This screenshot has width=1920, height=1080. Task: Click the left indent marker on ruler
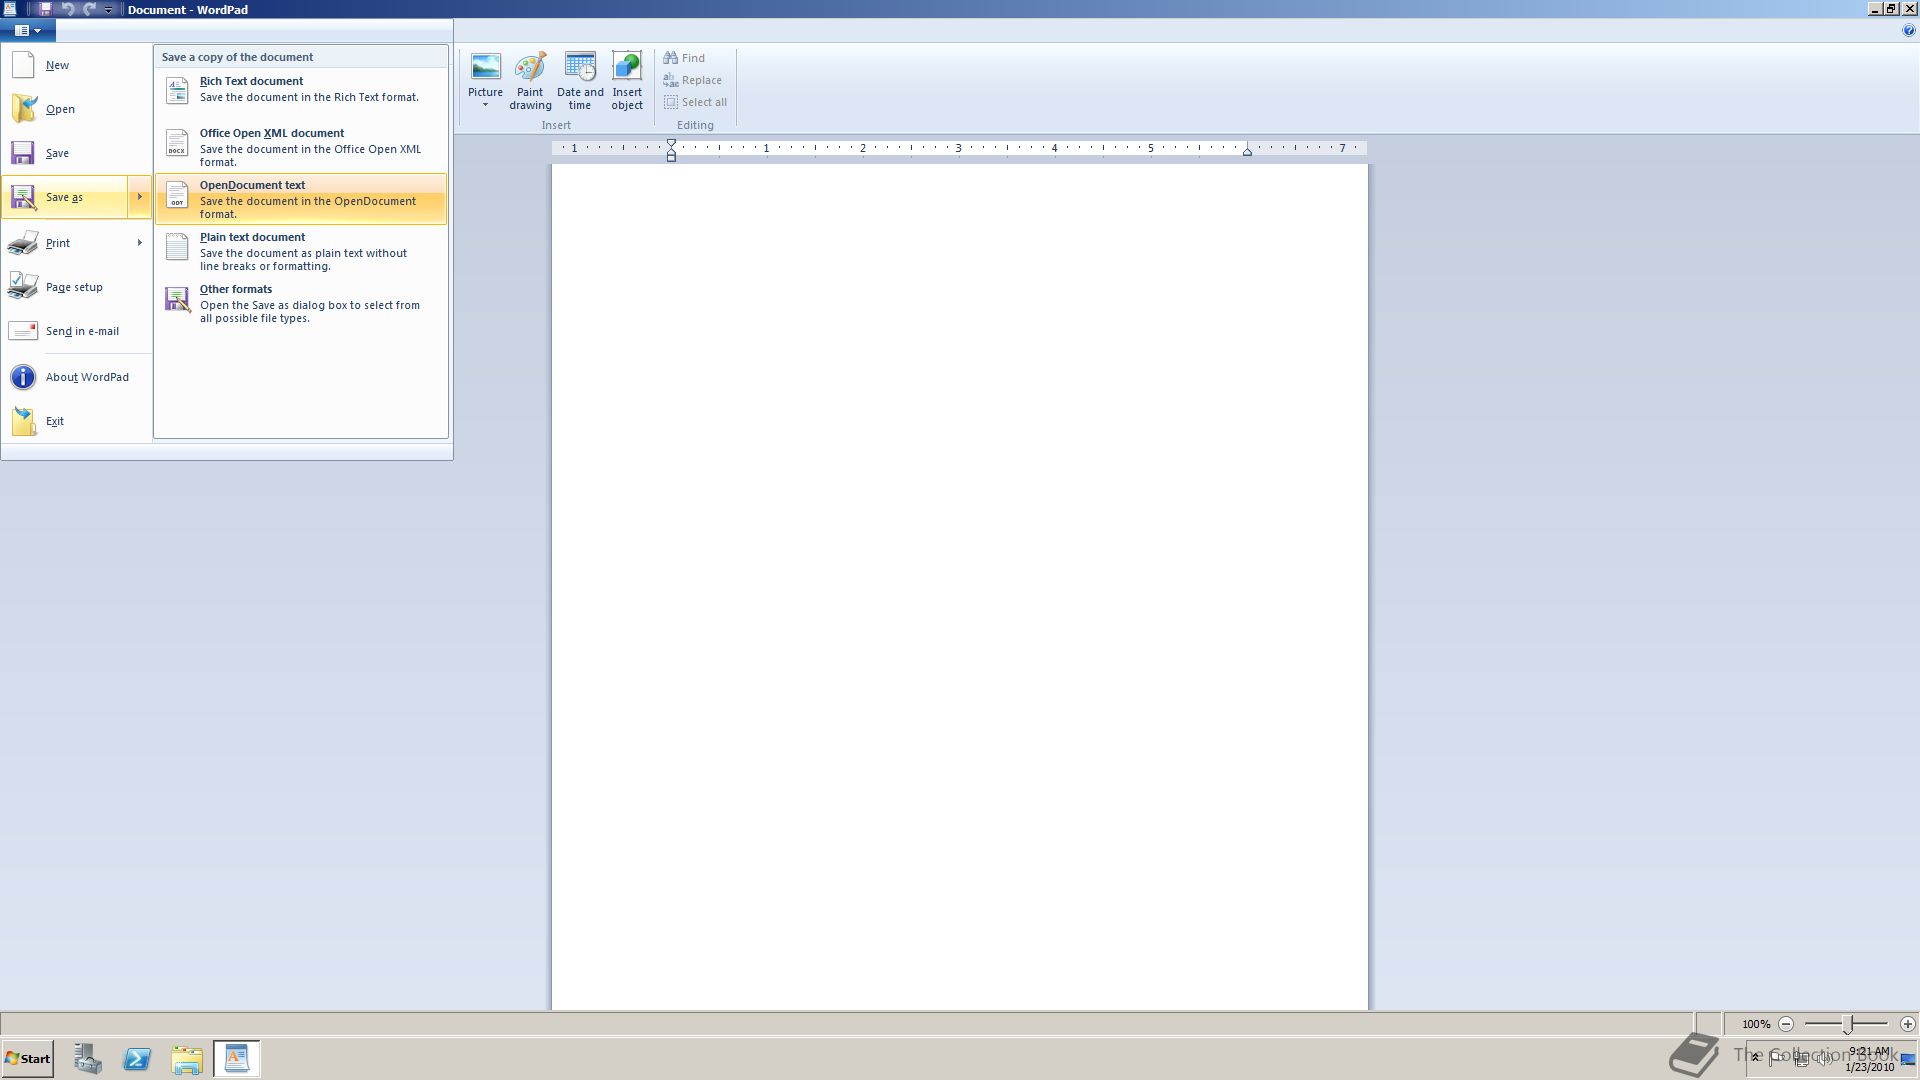[x=671, y=150]
